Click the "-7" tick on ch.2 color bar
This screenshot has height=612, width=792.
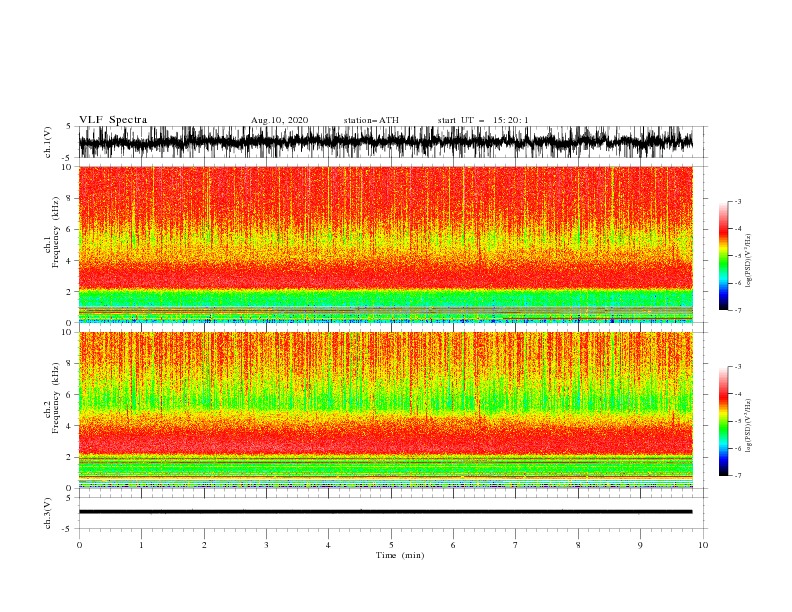[x=737, y=476]
